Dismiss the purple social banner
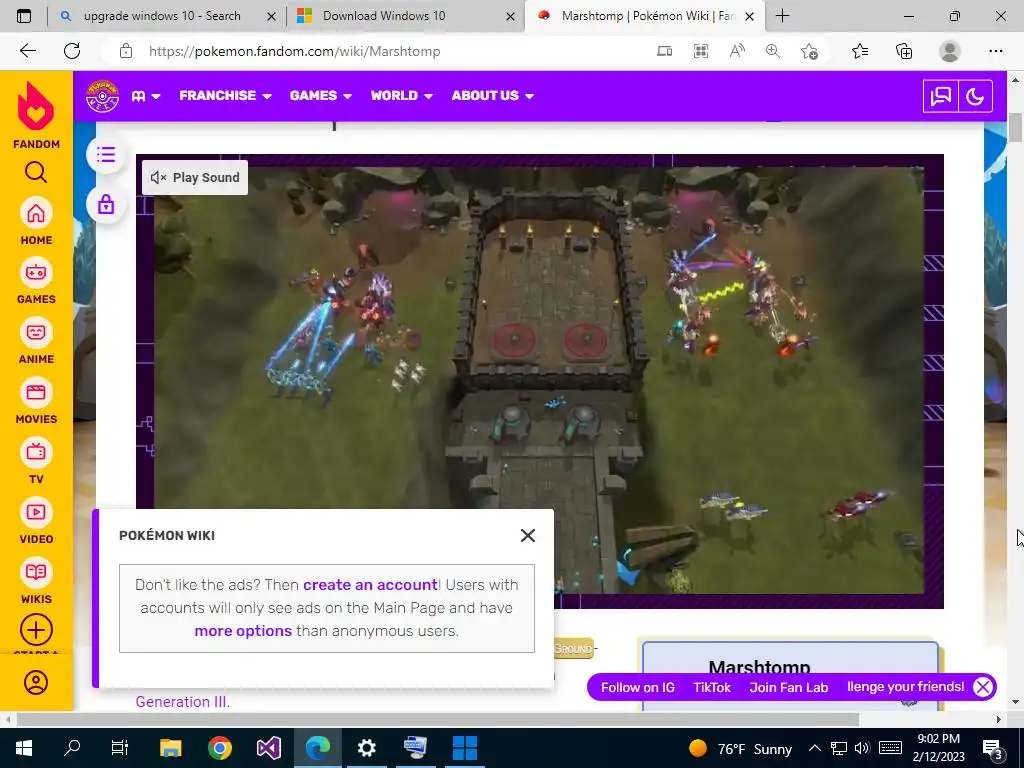This screenshot has height=768, width=1024. point(983,687)
